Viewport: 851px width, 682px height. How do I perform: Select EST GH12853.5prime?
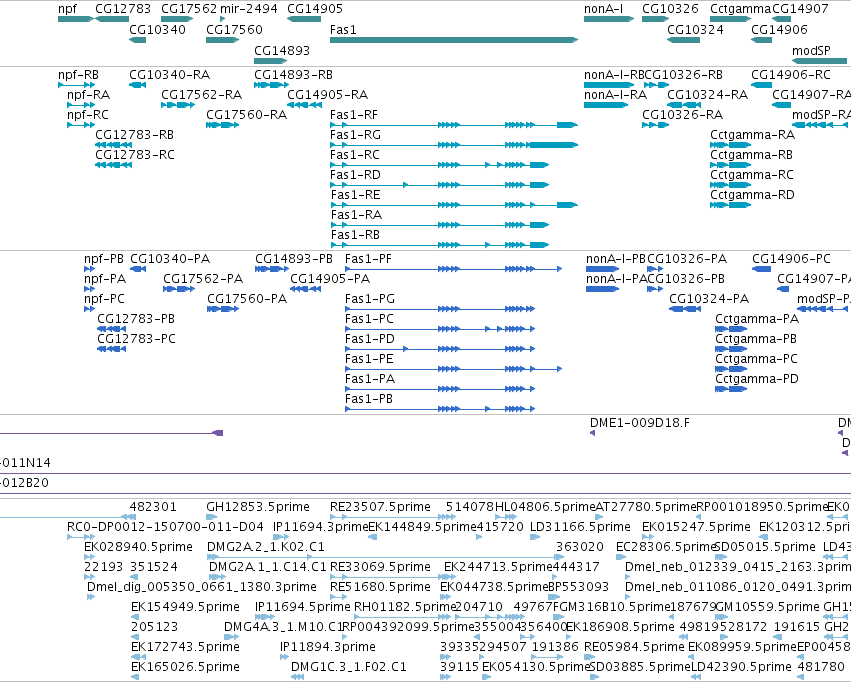(x=212, y=517)
